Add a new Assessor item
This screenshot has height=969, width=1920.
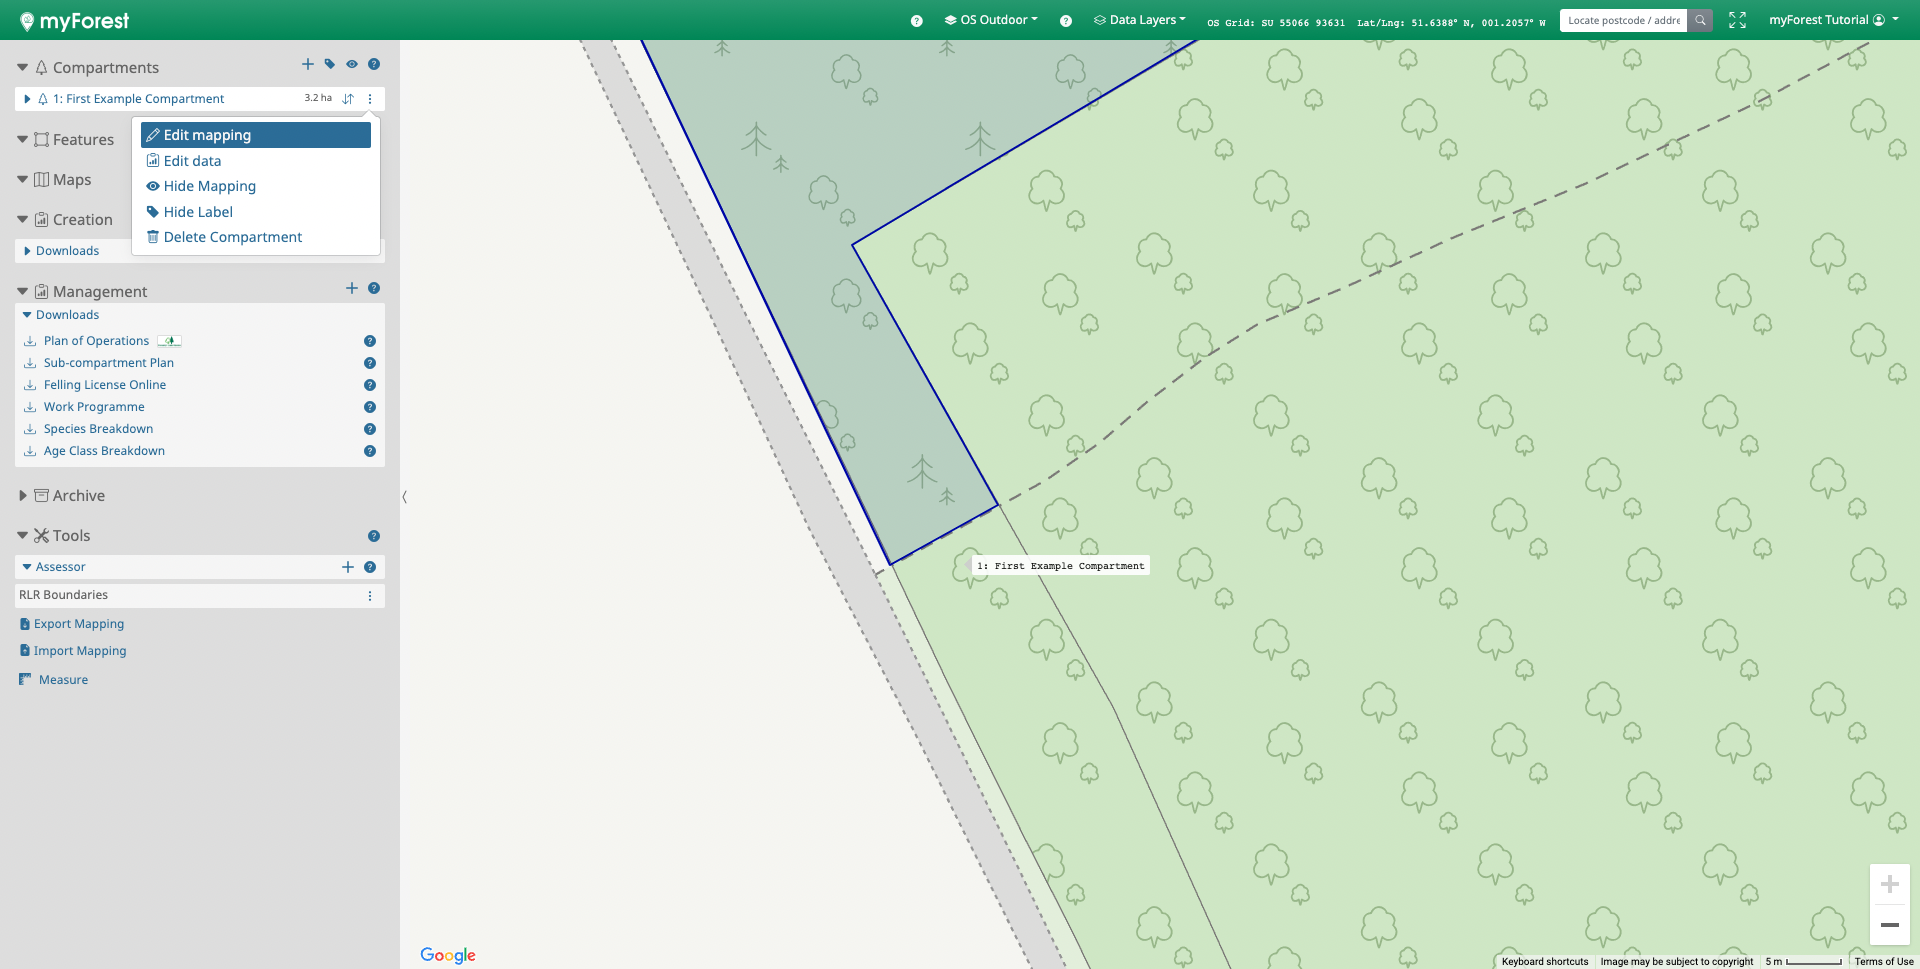tap(348, 567)
